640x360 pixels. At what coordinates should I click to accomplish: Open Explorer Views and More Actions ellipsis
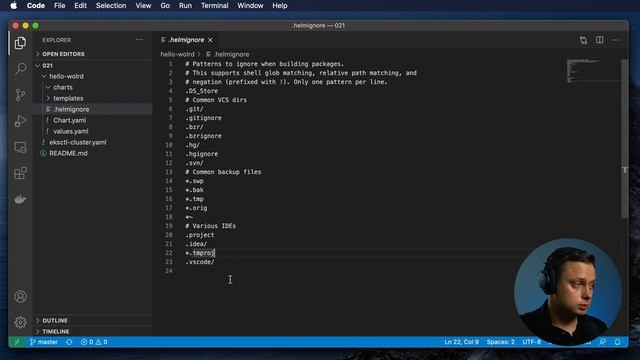coord(140,40)
